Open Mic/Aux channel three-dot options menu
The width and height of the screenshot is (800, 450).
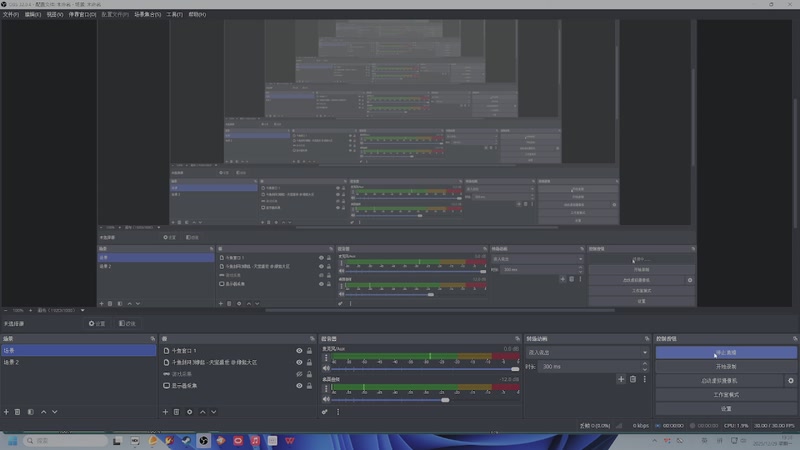[x=326, y=357]
